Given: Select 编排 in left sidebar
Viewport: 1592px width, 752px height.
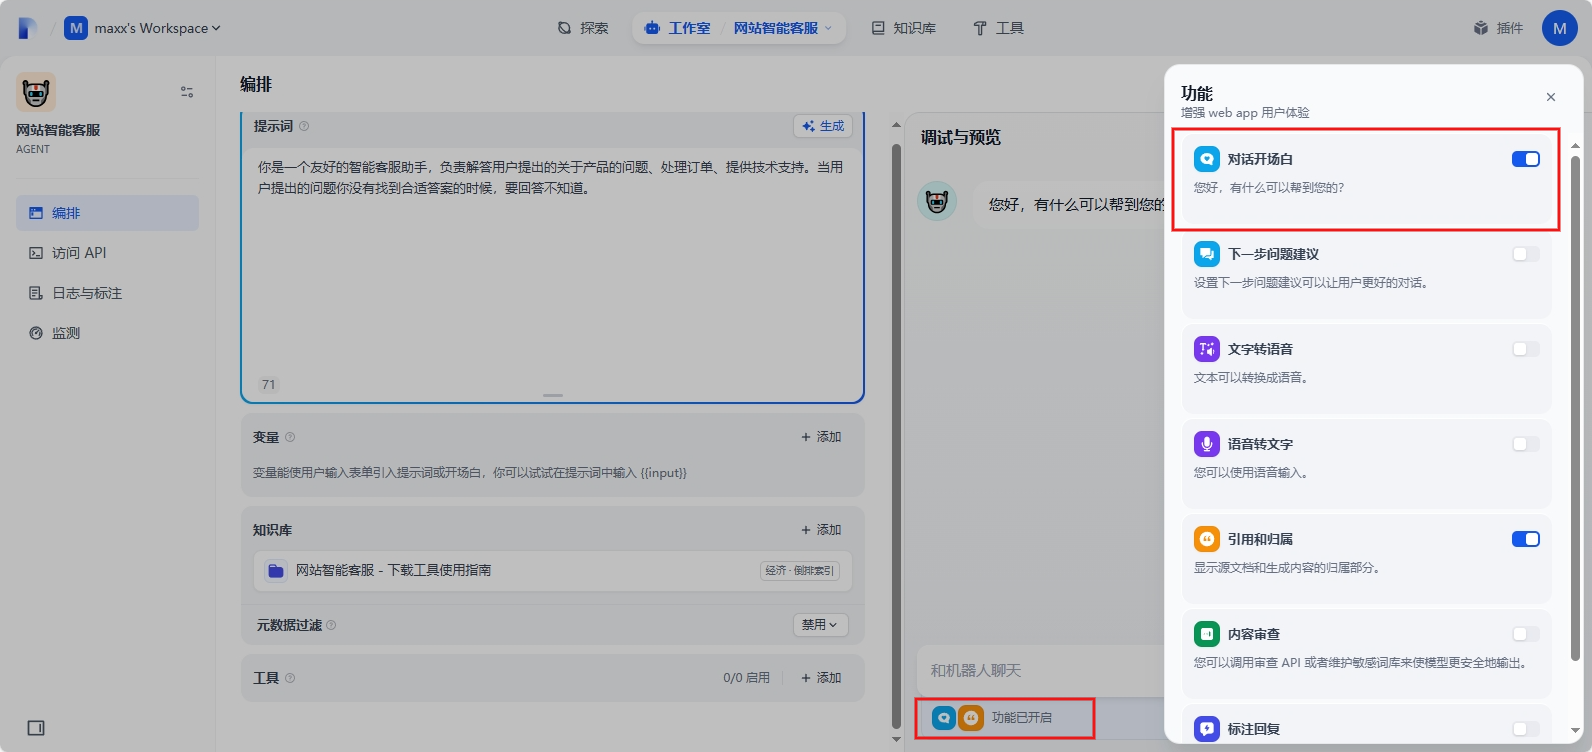Looking at the screenshot, I should (x=107, y=213).
